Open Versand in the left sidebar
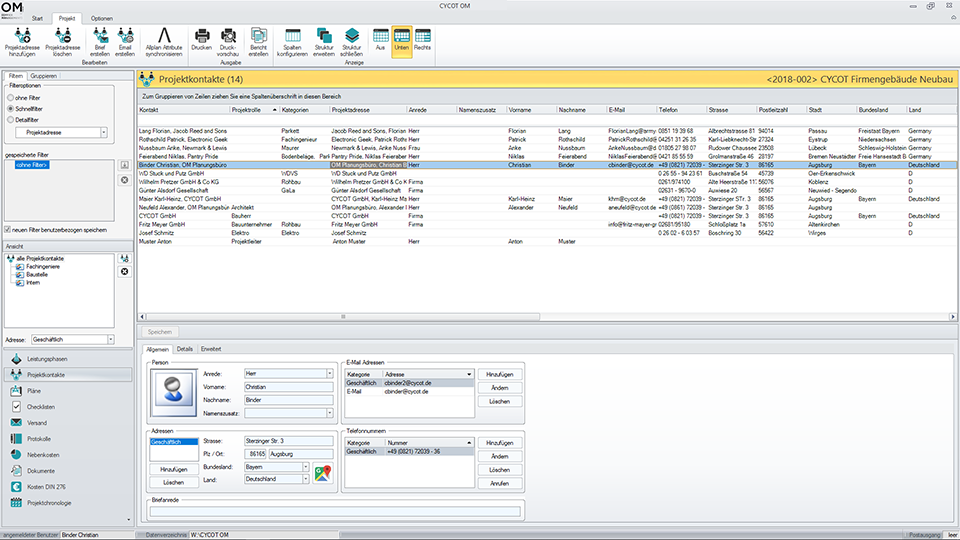This screenshot has width=960, height=540. [37, 423]
